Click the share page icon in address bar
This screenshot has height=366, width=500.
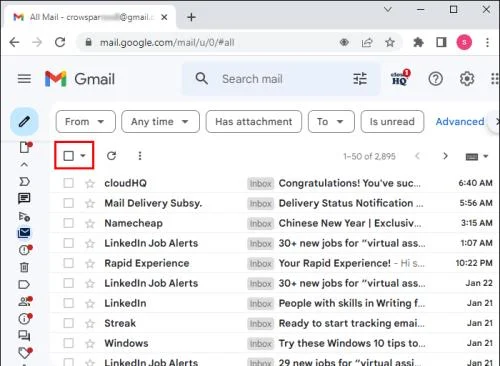(x=367, y=42)
